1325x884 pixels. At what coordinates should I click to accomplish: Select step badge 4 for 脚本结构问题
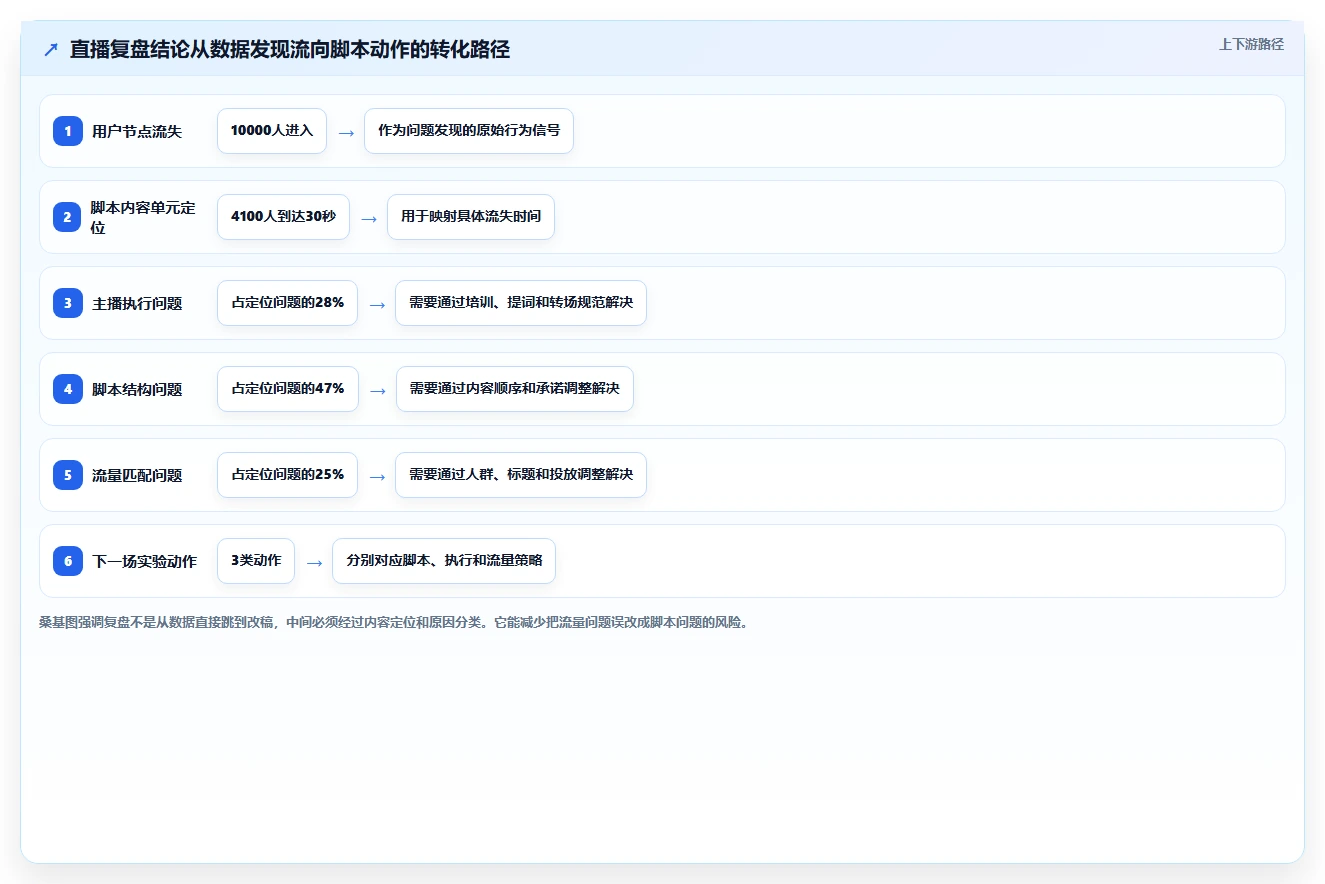68,389
